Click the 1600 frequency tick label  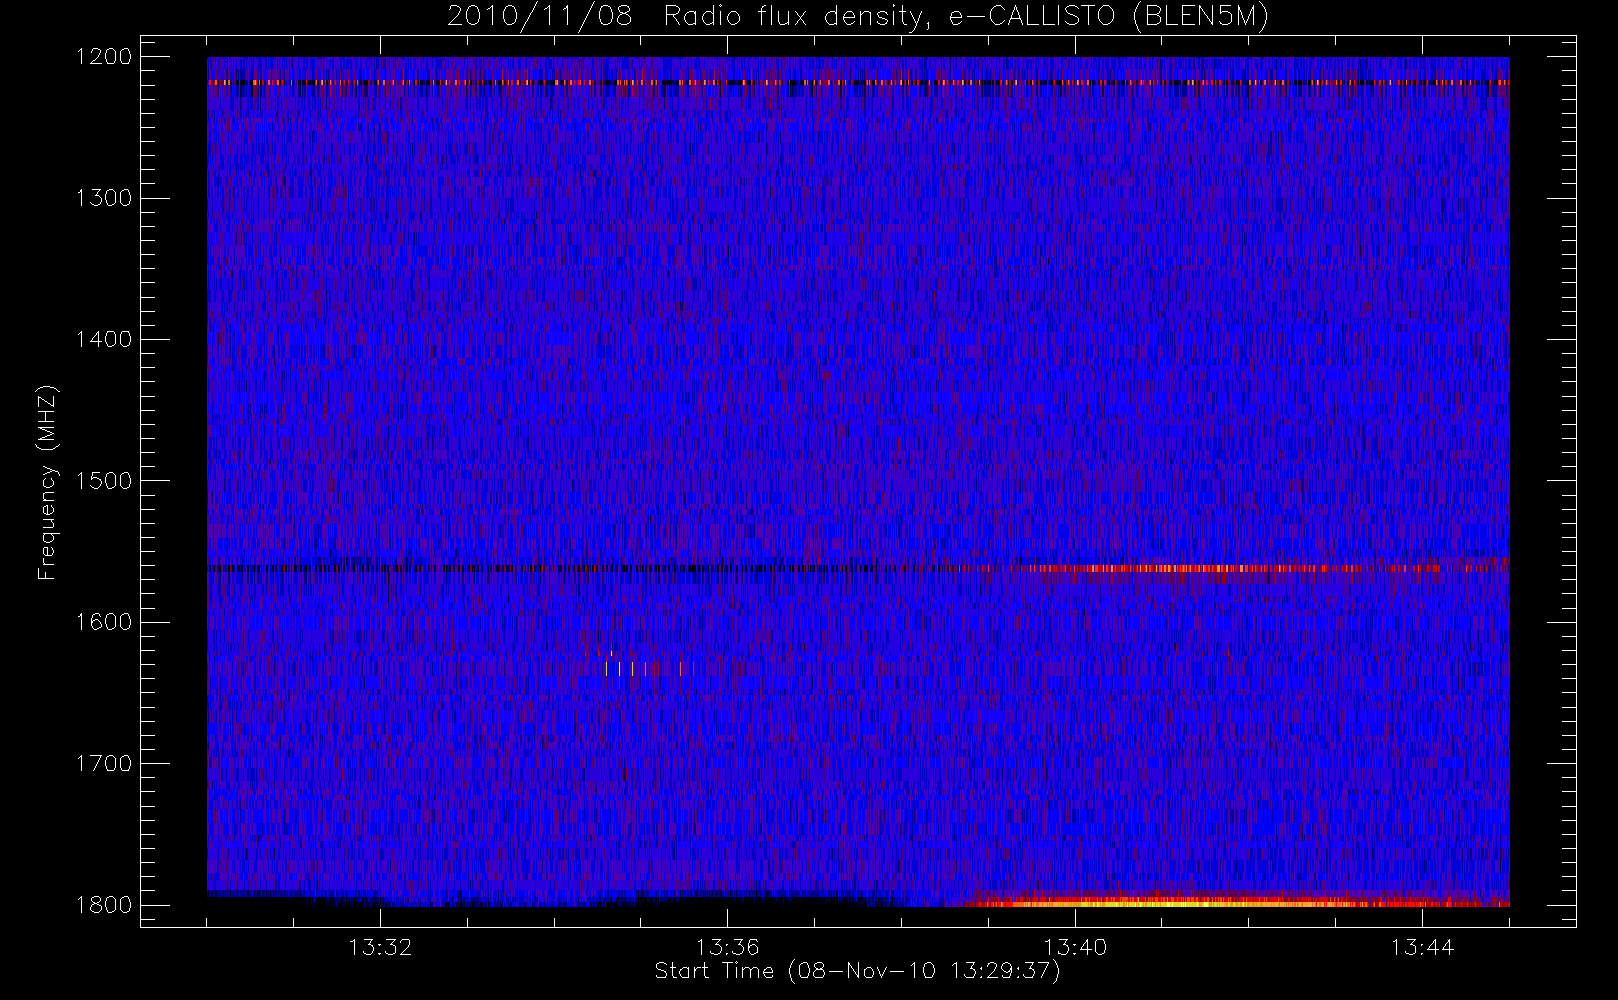pos(104,622)
